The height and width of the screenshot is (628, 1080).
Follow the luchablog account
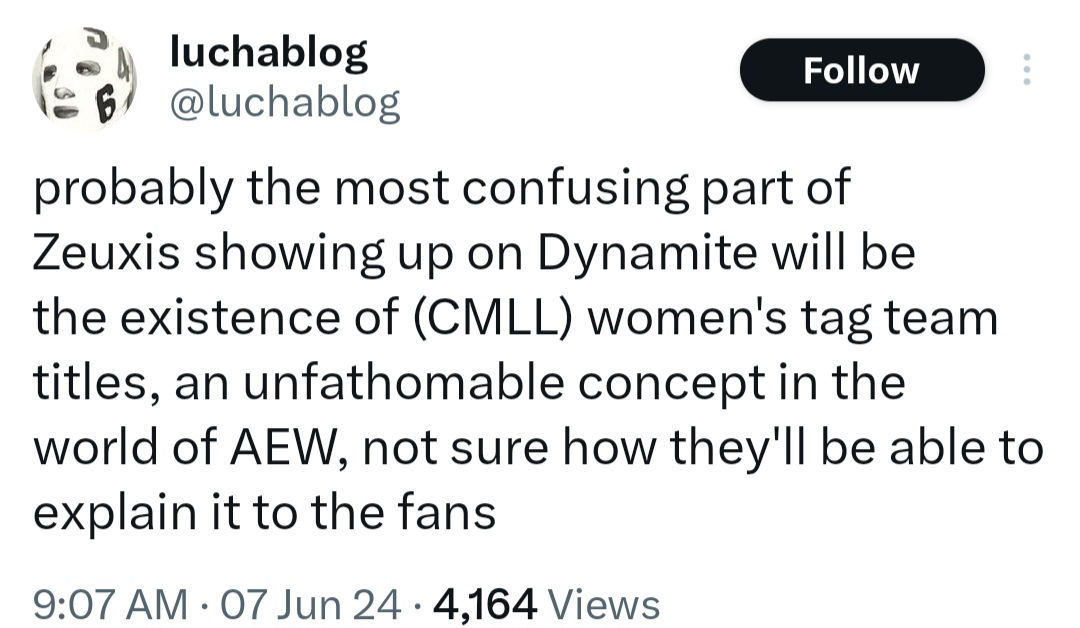click(x=861, y=70)
